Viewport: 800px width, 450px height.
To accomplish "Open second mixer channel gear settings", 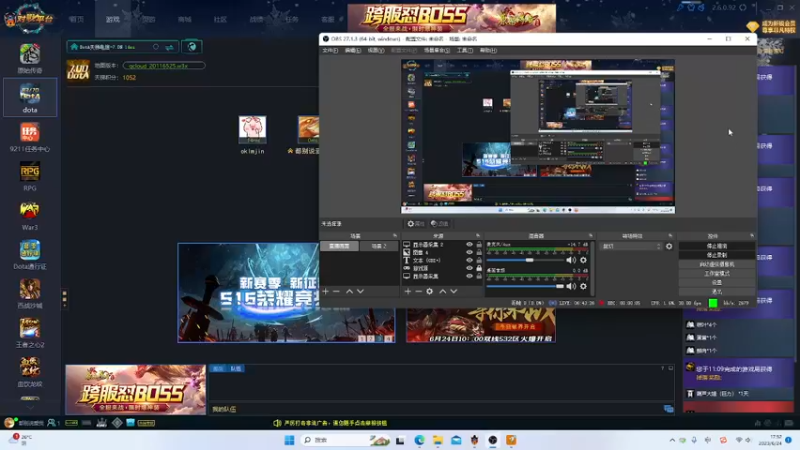I will (x=583, y=286).
